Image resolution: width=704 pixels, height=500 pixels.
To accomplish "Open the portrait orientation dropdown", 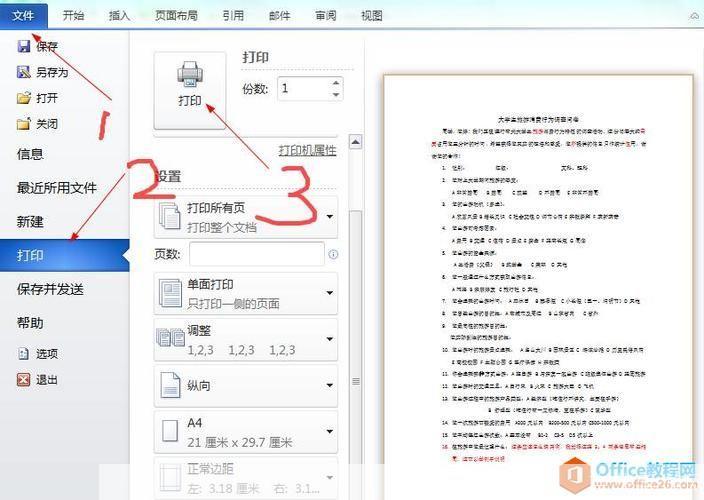I will pos(329,385).
